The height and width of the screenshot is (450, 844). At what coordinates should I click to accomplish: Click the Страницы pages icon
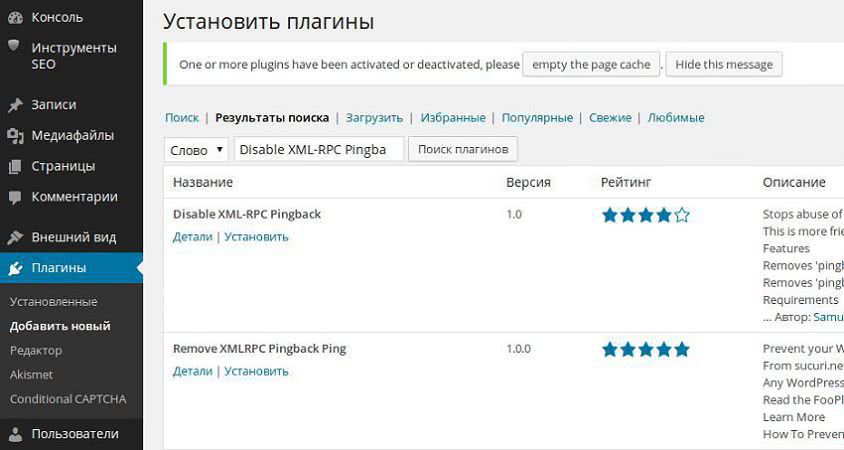tap(15, 166)
